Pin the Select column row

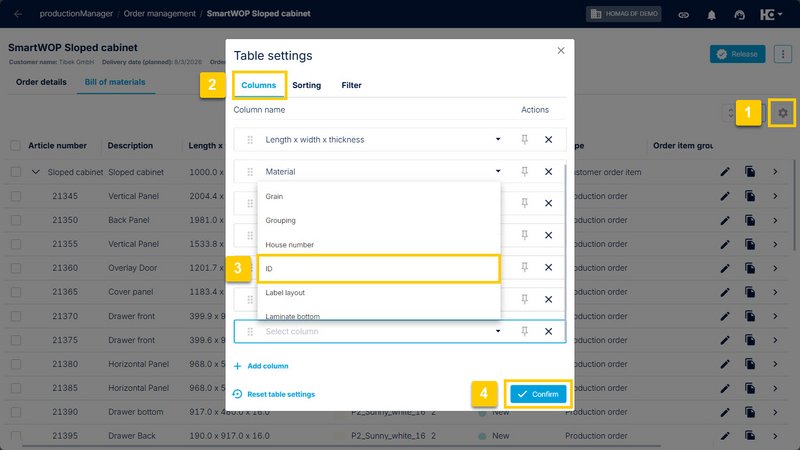pyautogui.click(x=524, y=331)
